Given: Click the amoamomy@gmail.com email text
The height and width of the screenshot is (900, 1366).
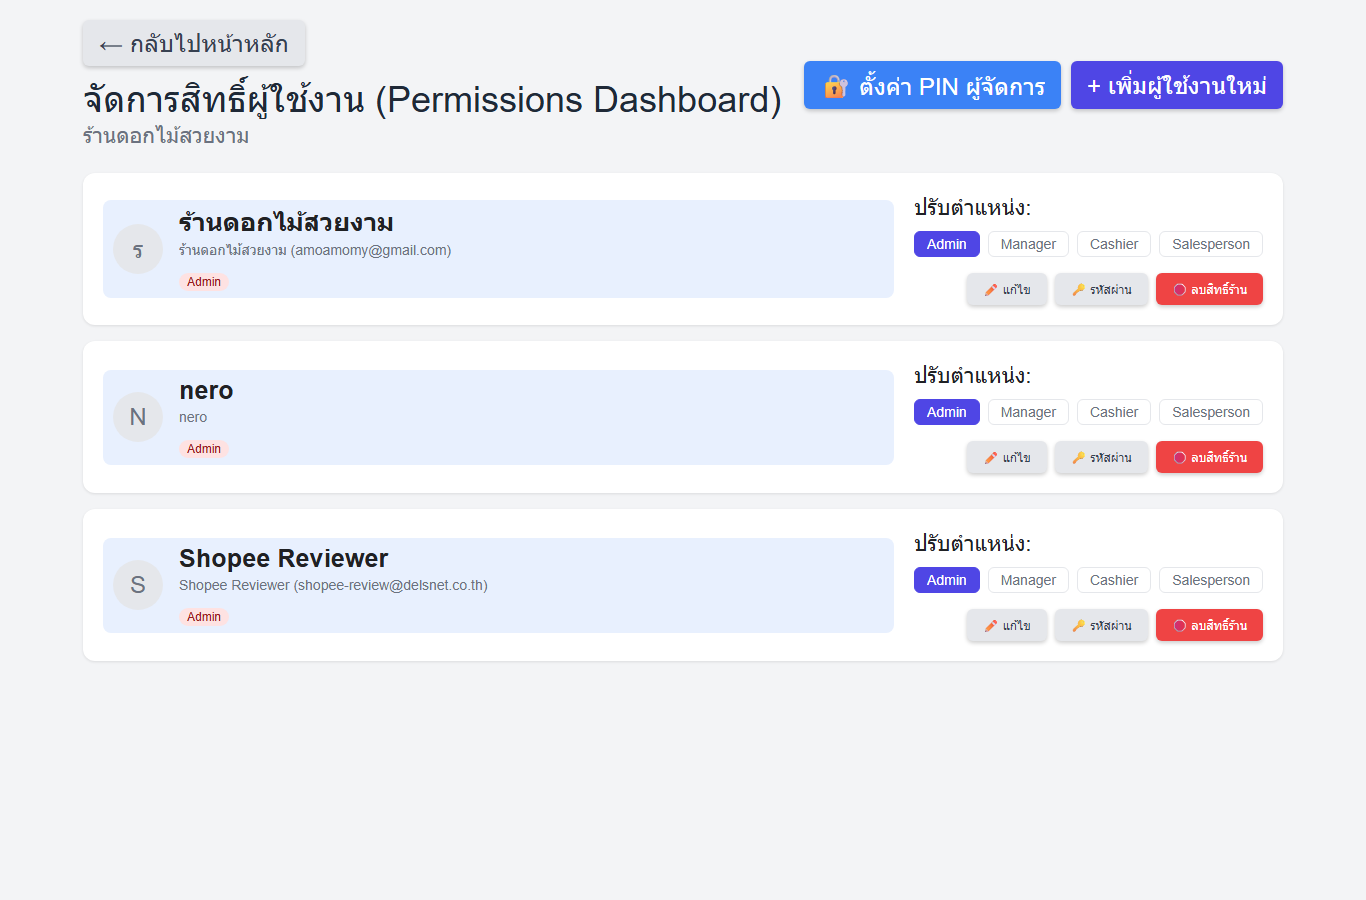Looking at the screenshot, I should [371, 250].
